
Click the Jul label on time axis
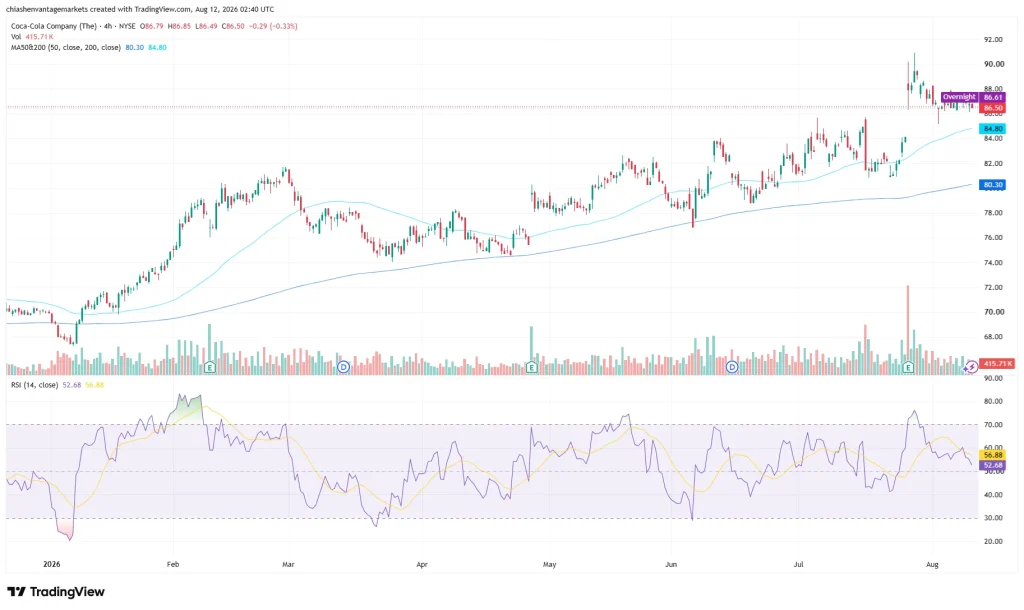click(798, 564)
